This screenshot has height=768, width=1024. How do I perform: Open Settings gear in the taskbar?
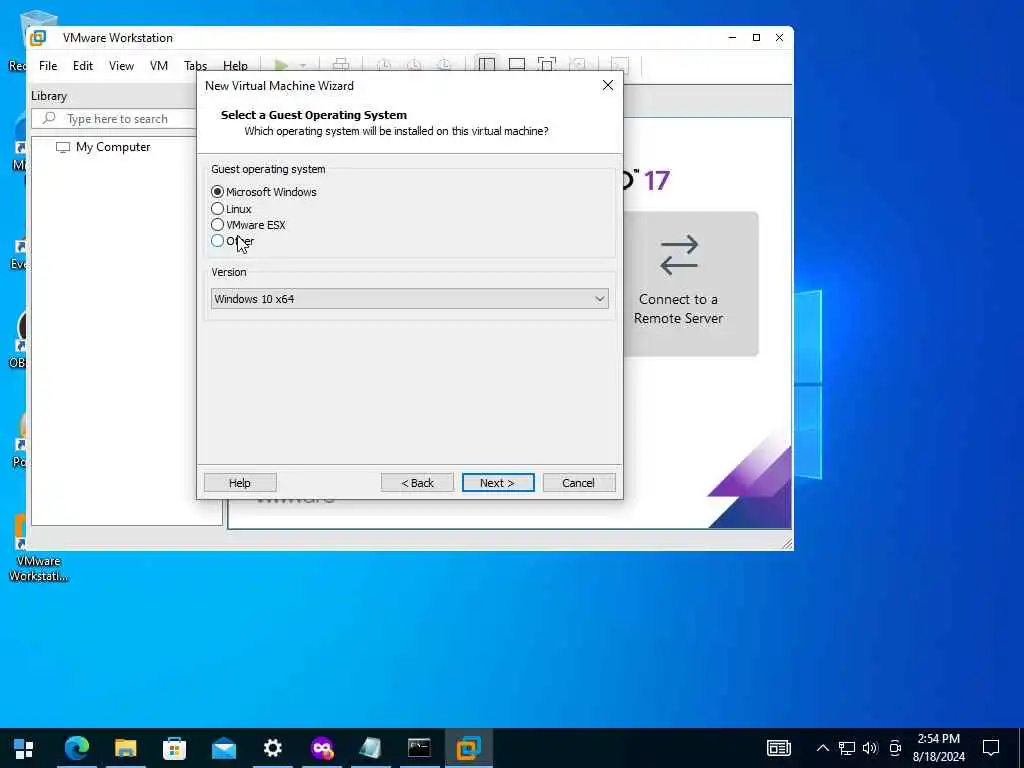[272, 748]
